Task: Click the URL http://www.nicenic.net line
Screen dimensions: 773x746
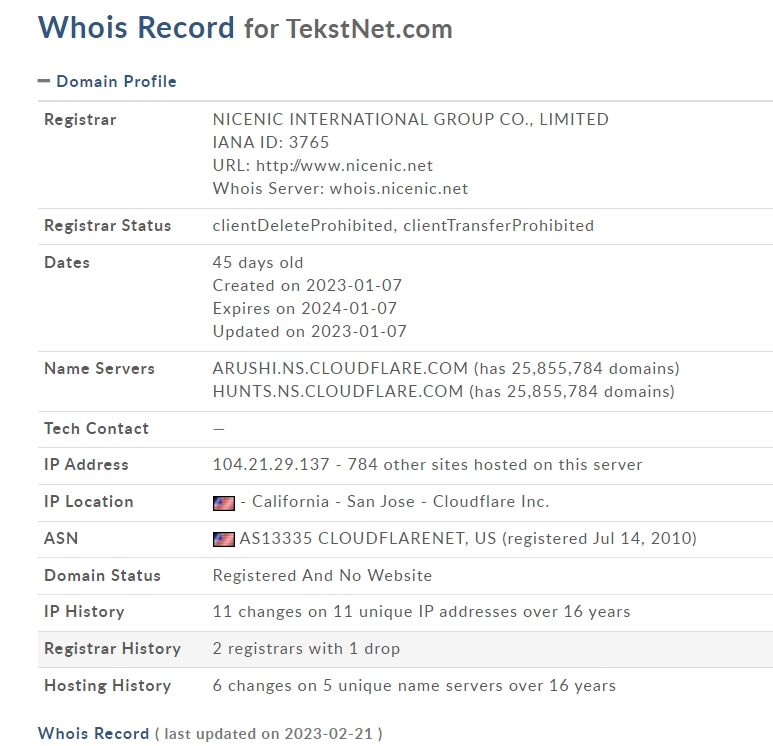Action: click(322, 166)
